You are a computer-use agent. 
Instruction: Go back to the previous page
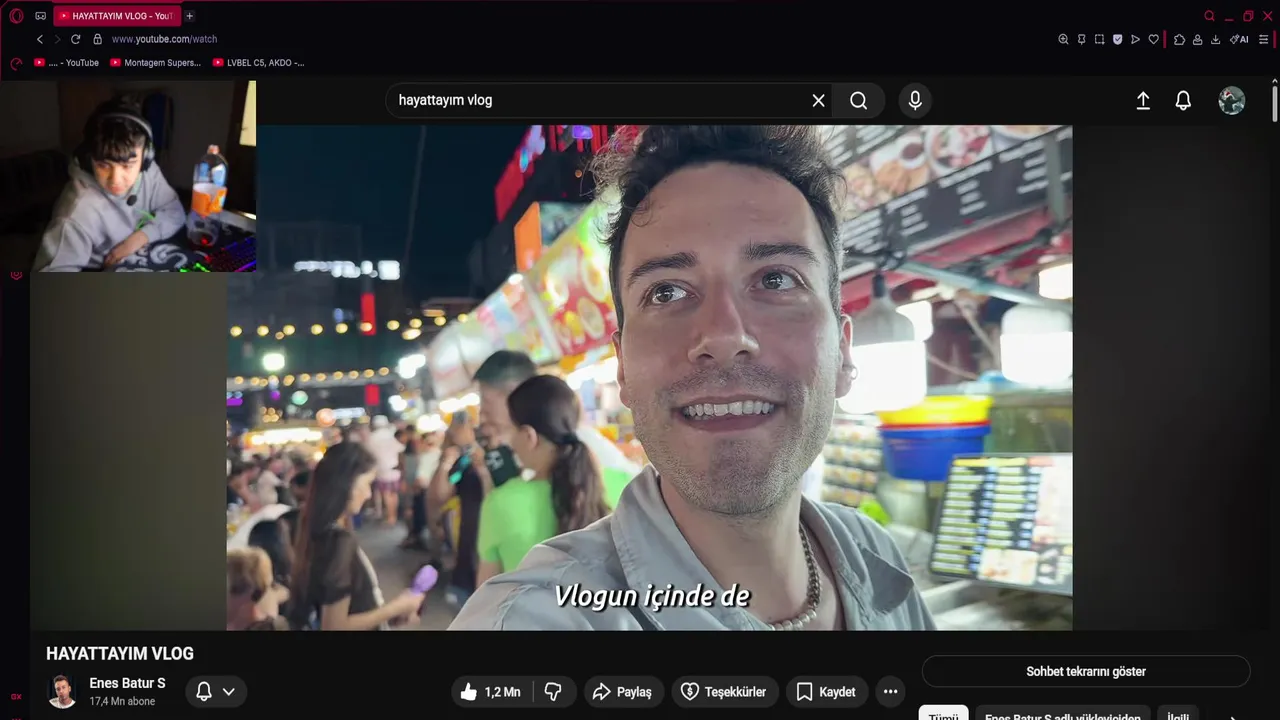(40, 39)
